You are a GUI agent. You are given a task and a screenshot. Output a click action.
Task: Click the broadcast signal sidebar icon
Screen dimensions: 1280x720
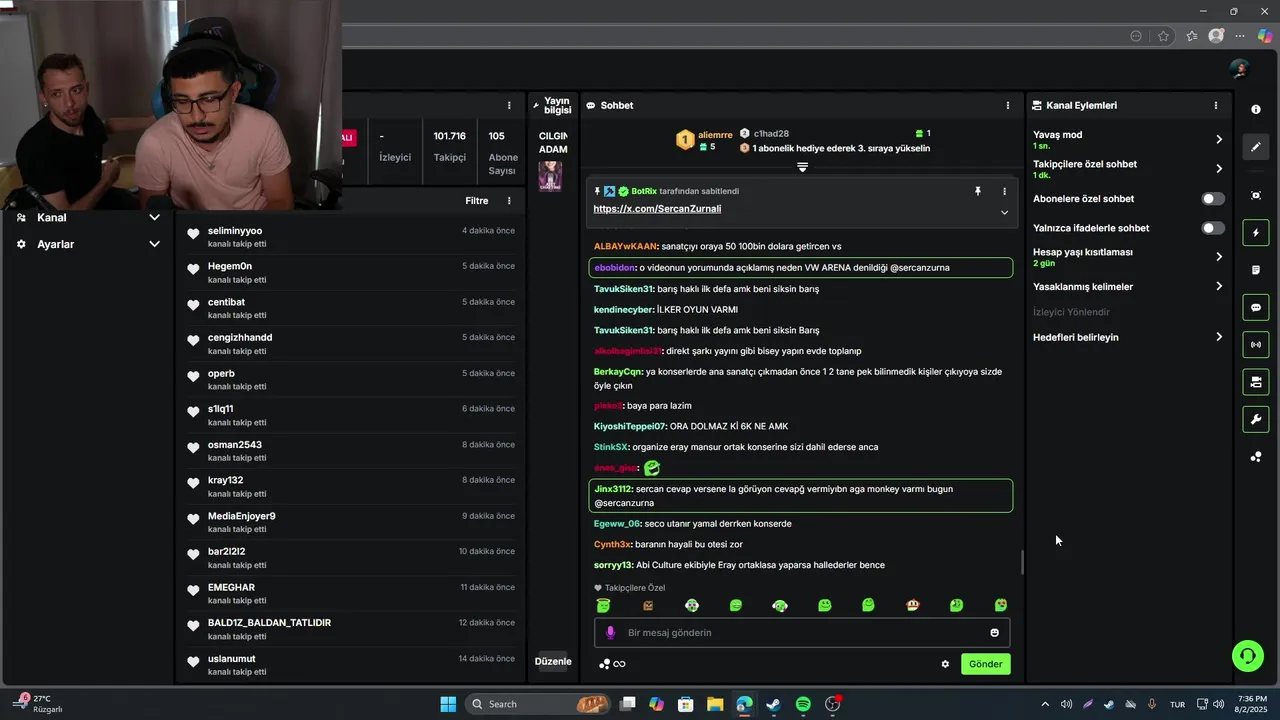tap(1256, 345)
